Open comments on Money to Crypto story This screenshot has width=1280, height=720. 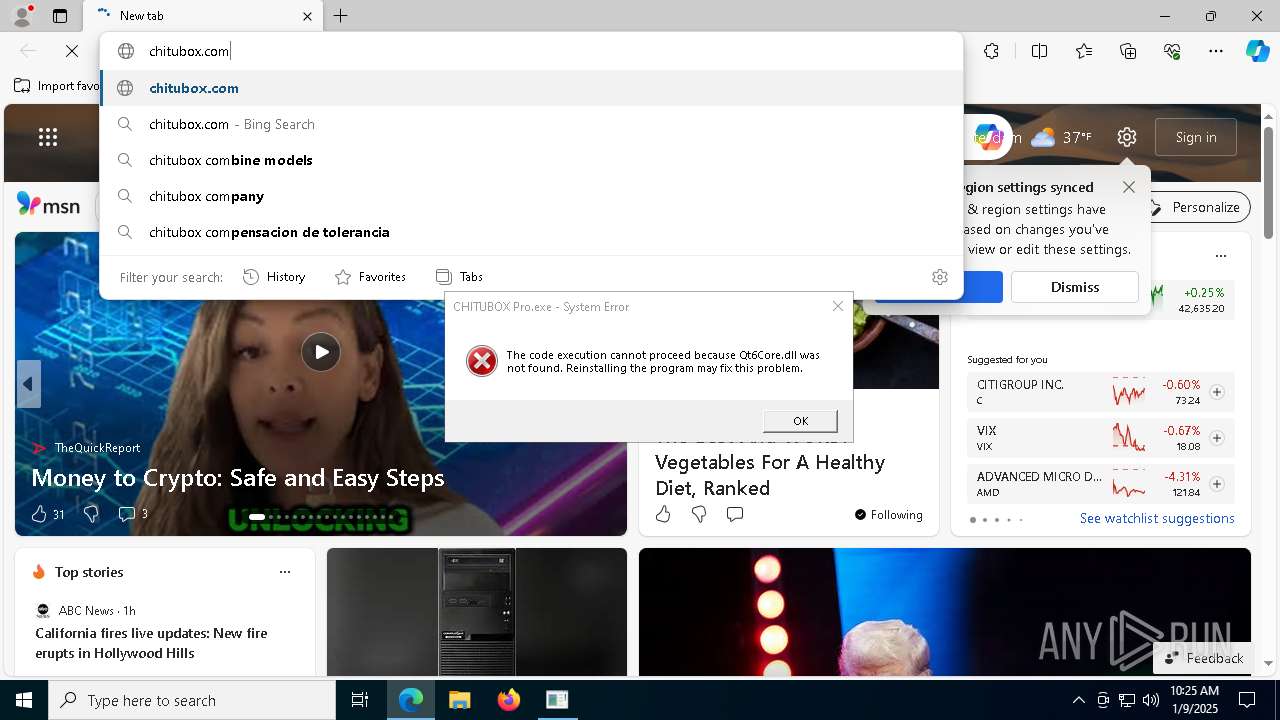click(x=133, y=514)
